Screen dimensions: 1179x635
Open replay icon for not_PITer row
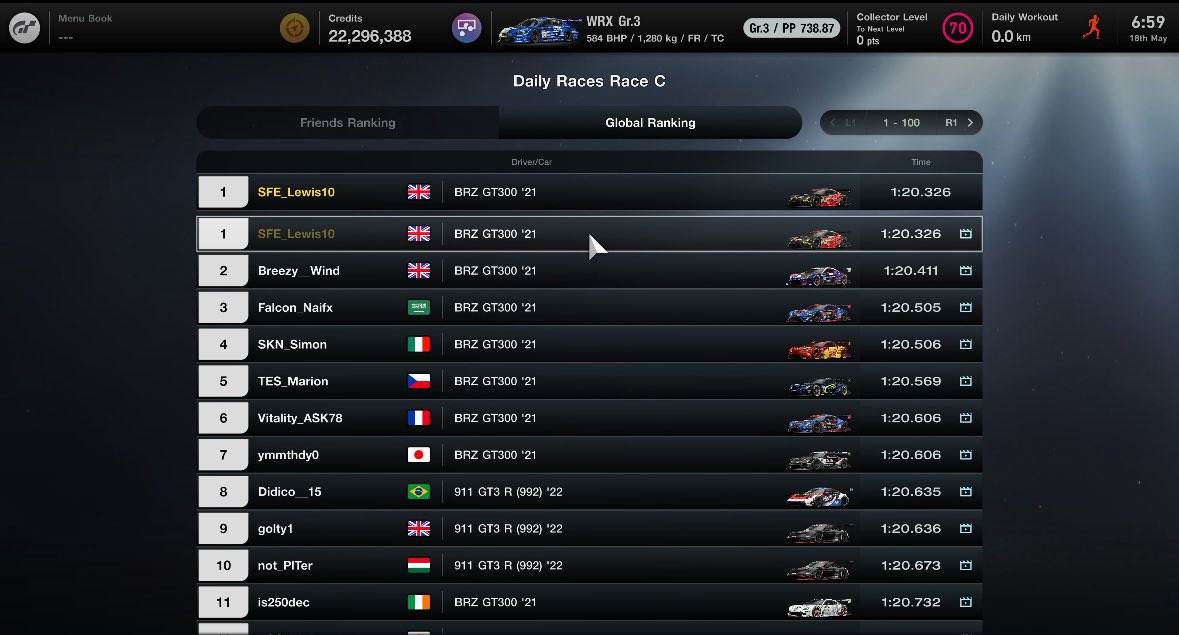pyautogui.click(x=965, y=565)
